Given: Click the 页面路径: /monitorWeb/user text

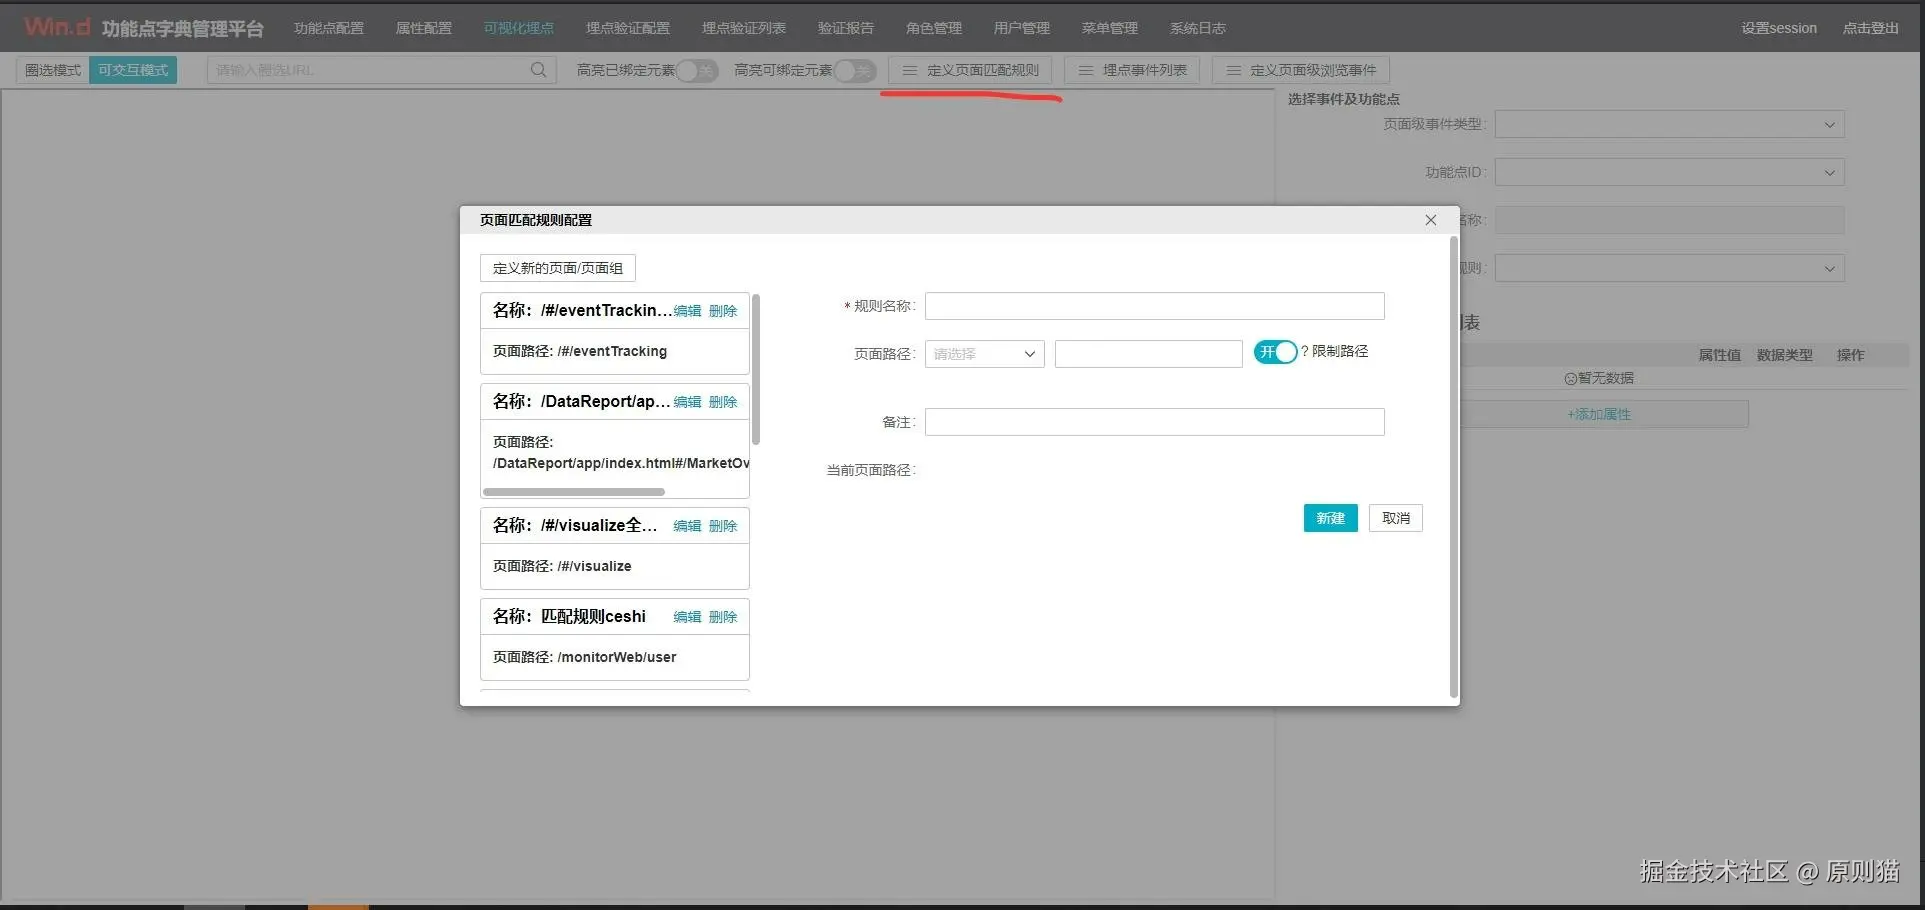Looking at the screenshot, I should coord(585,657).
